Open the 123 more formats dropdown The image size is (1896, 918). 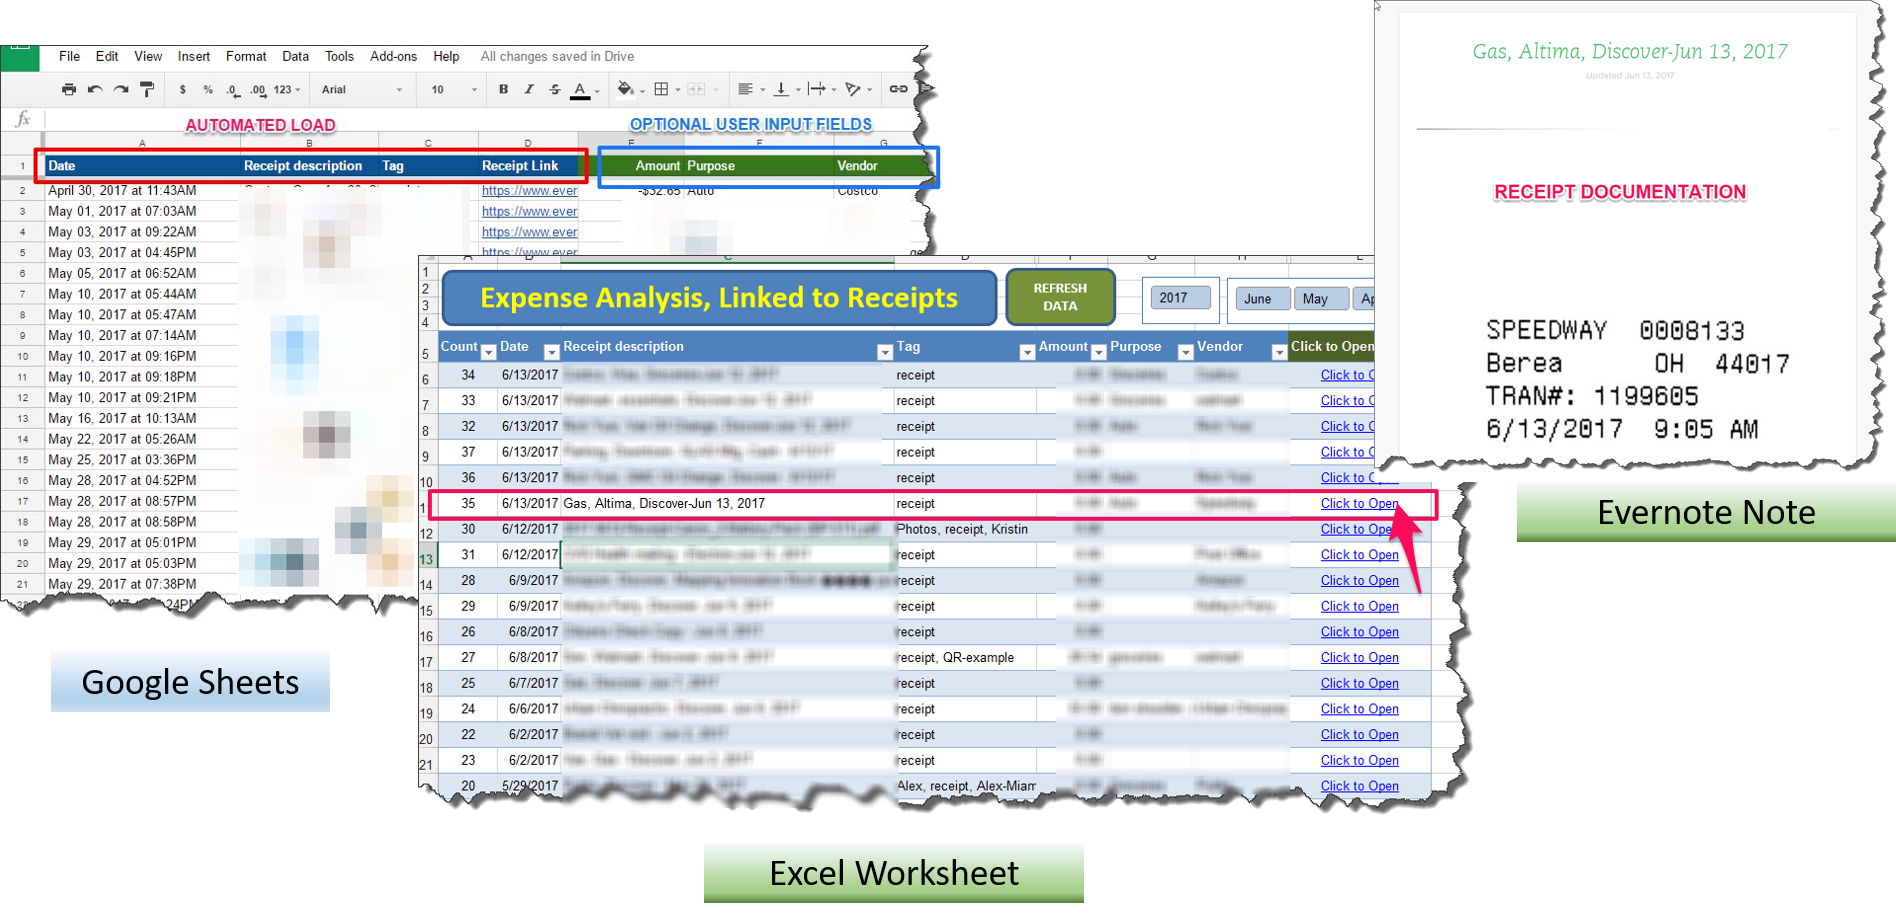pos(287,90)
